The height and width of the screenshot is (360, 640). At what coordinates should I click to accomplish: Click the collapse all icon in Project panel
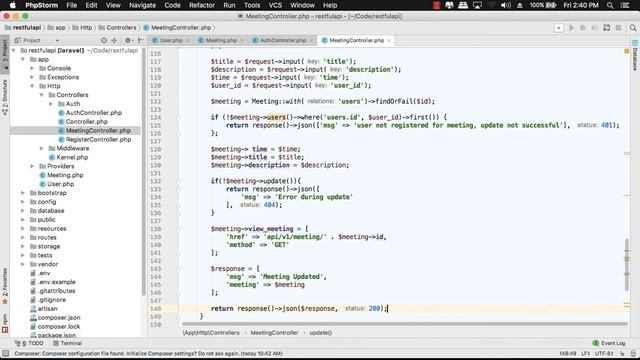point(114,40)
